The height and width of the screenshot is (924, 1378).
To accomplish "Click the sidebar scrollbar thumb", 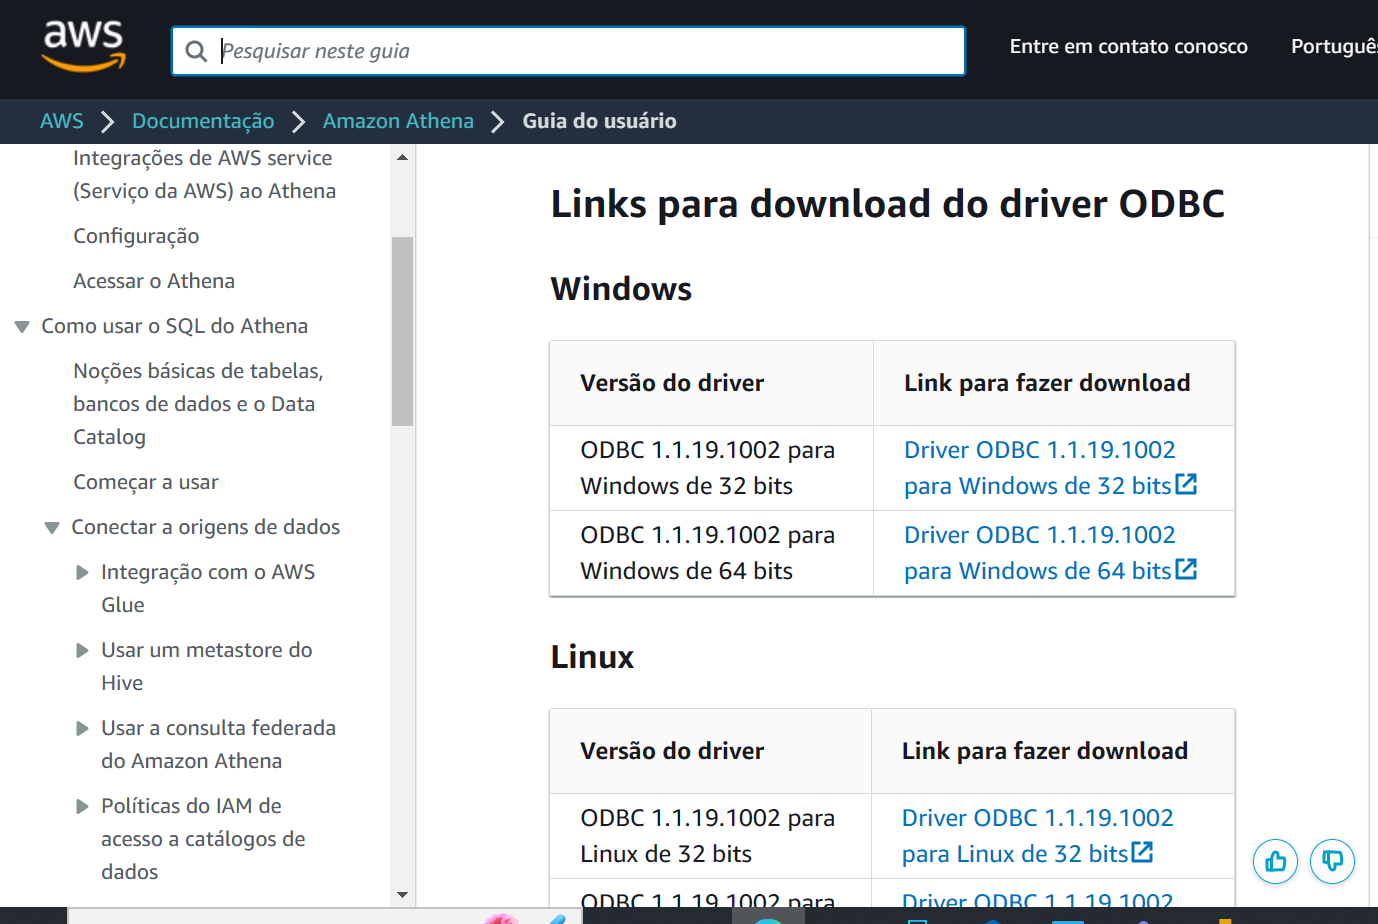I will (x=402, y=331).
